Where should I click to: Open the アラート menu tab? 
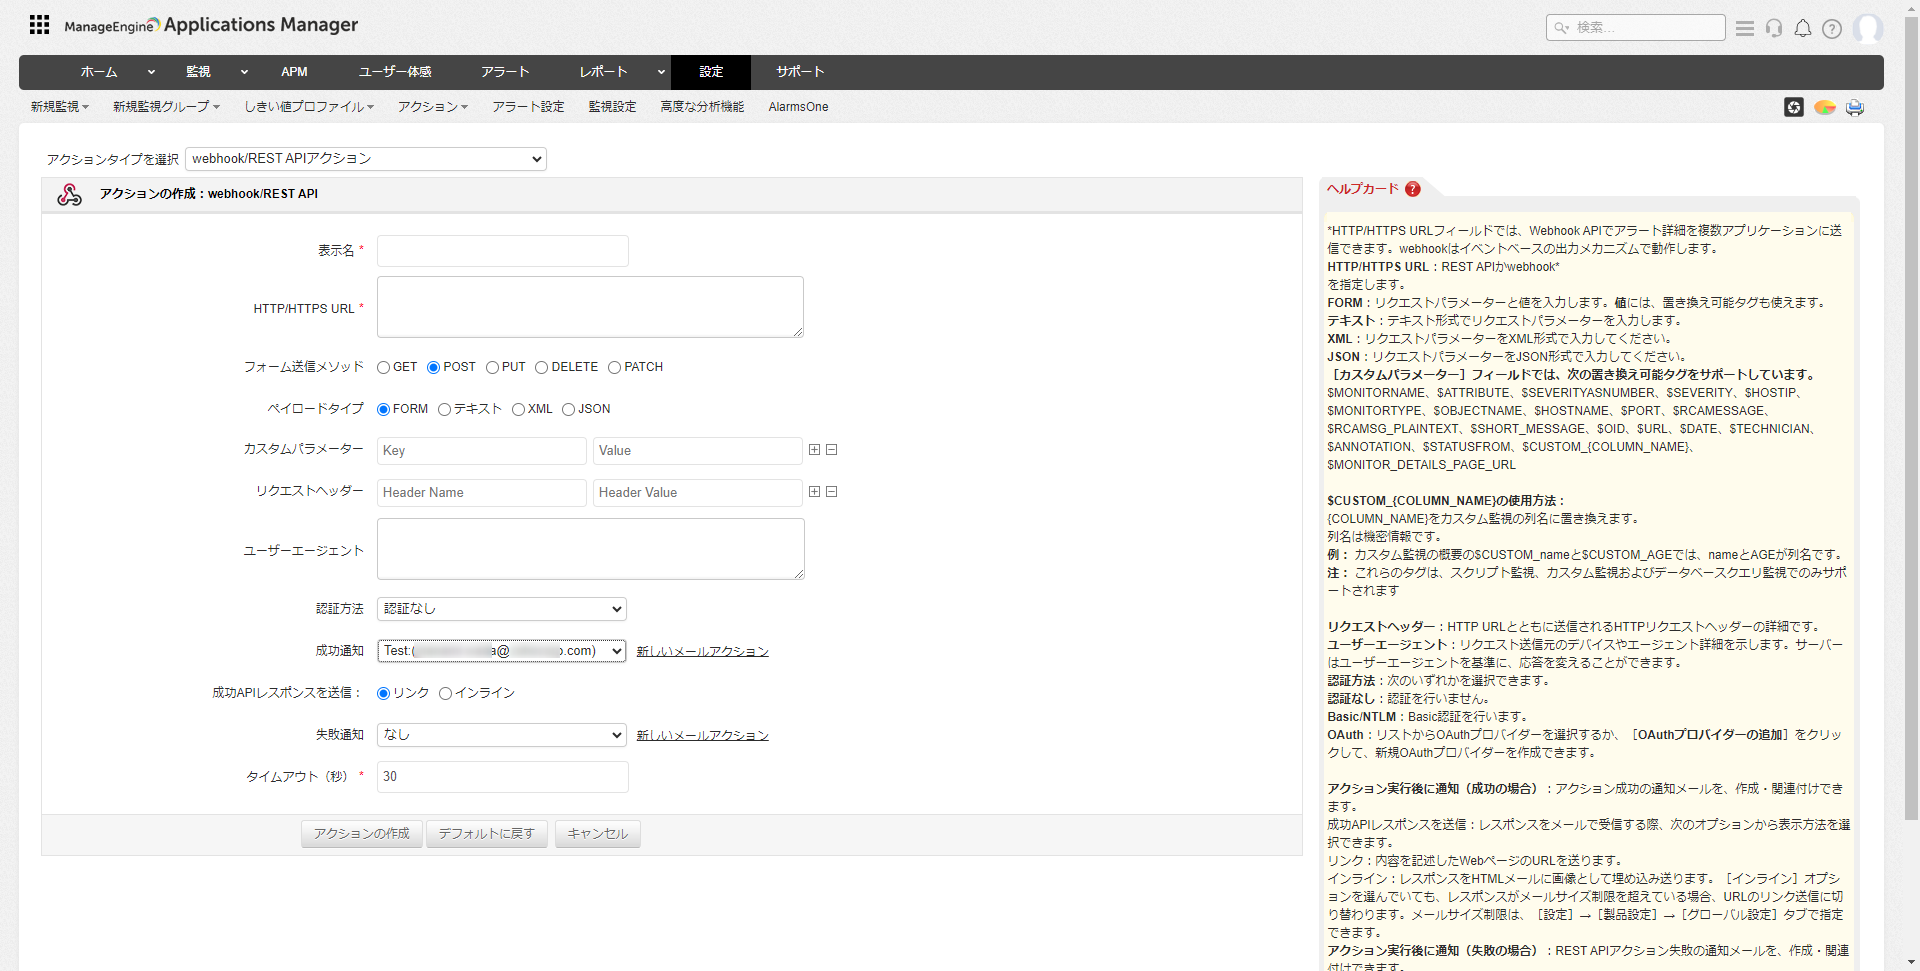click(x=505, y=72)
